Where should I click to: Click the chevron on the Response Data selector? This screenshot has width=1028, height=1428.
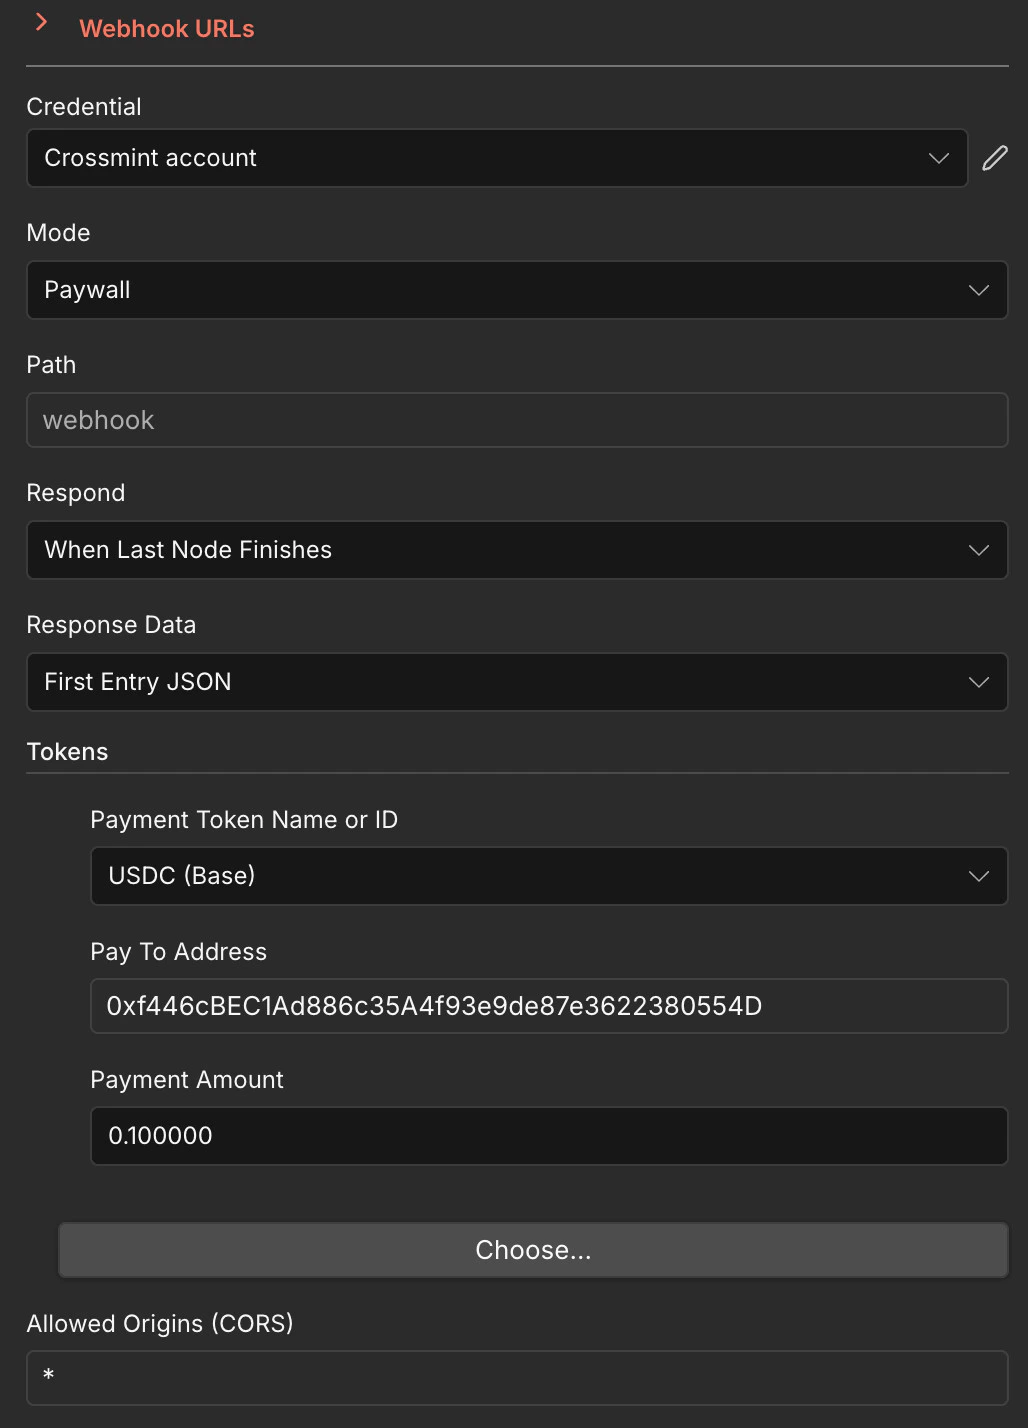point(978,682)
